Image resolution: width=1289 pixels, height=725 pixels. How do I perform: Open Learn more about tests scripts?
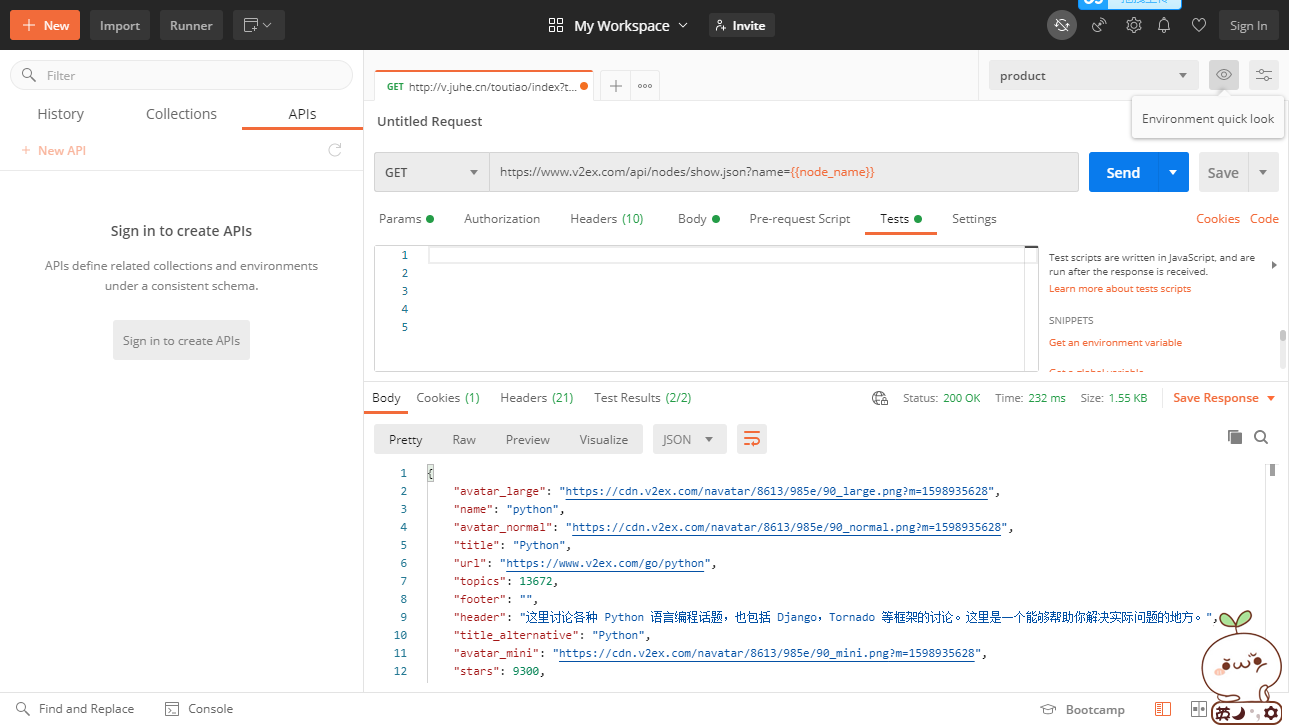click(1120, 289)
